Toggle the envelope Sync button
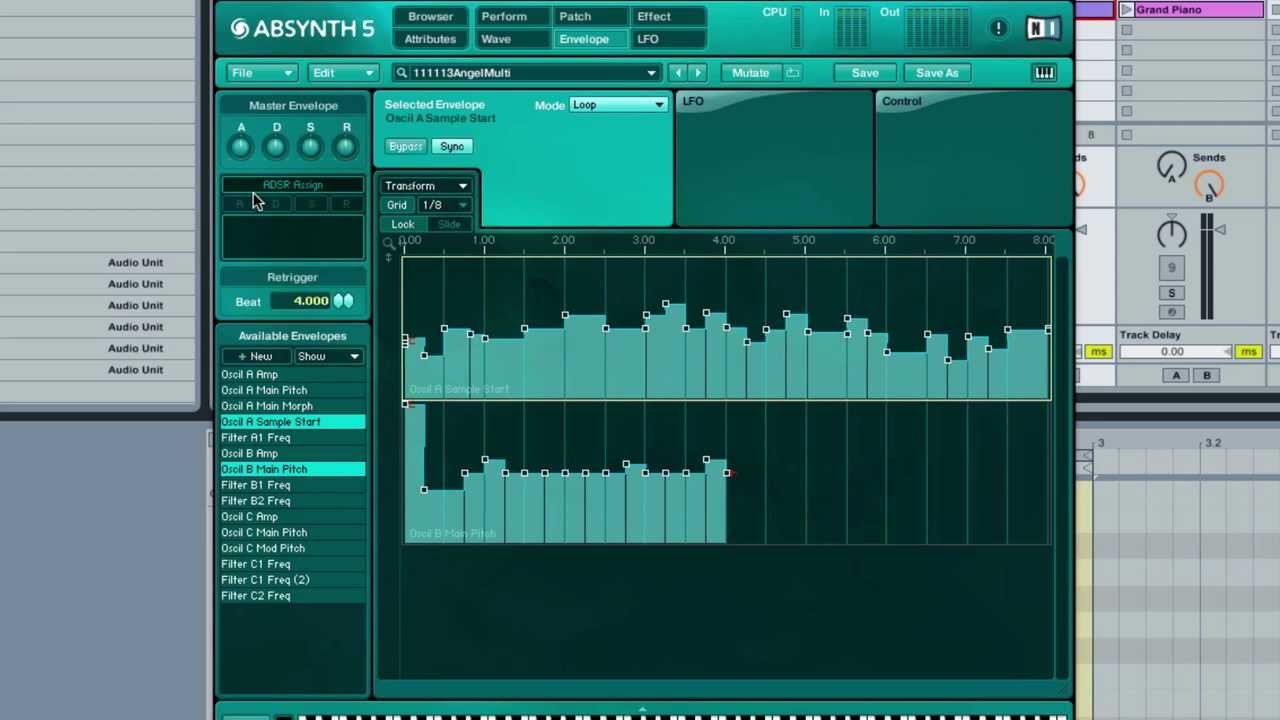The image size is (1280, 720). (x=452, y=146)
